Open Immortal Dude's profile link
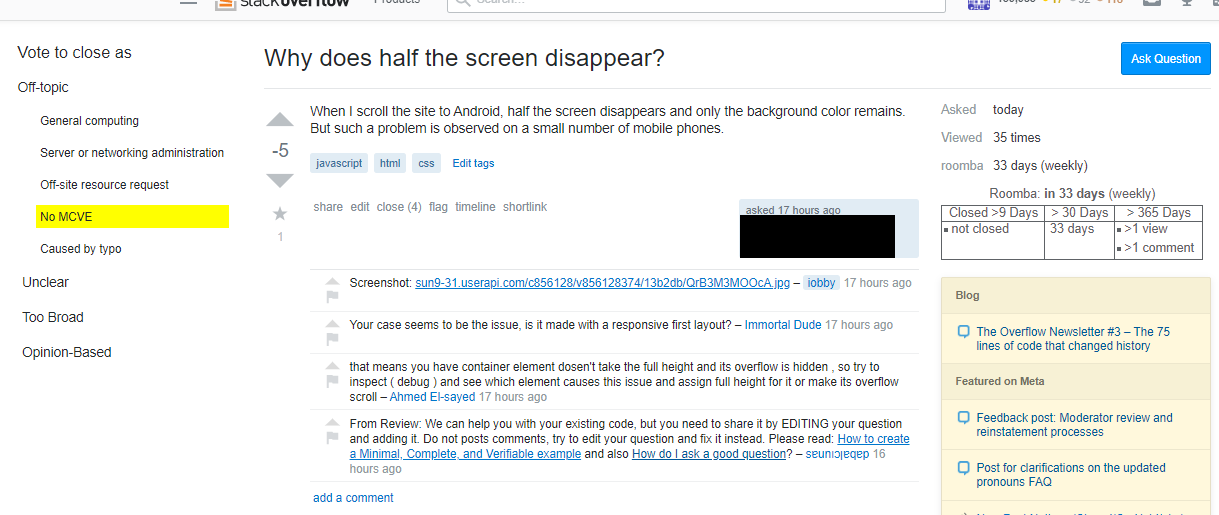 783,325
